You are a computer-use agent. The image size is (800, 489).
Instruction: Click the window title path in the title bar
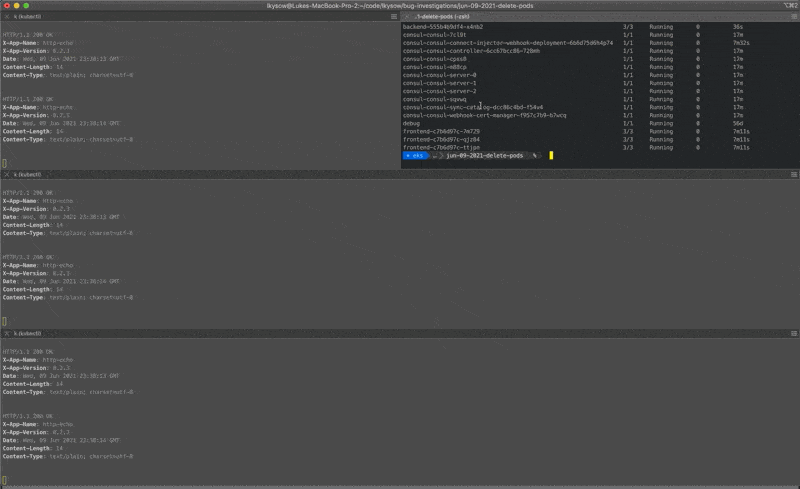[400, 6]
